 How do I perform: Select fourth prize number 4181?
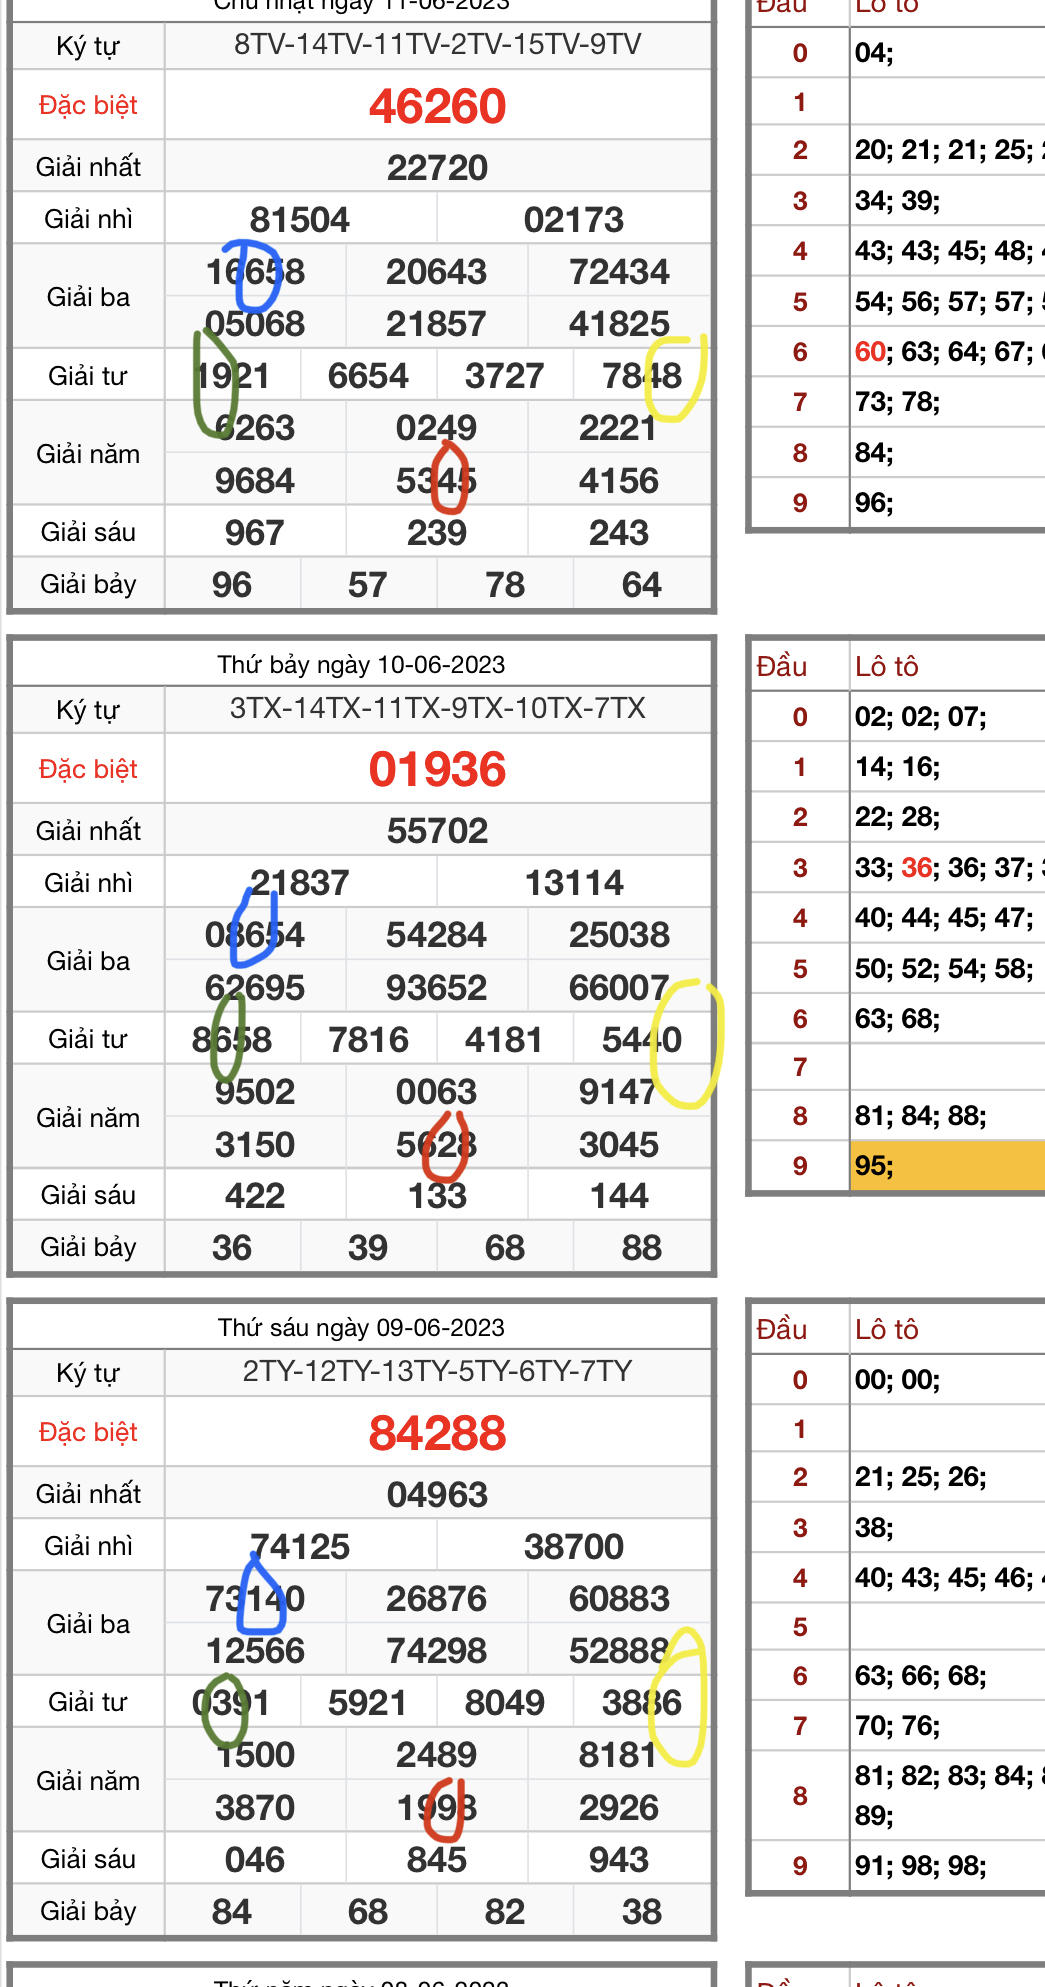point(505,1039)
